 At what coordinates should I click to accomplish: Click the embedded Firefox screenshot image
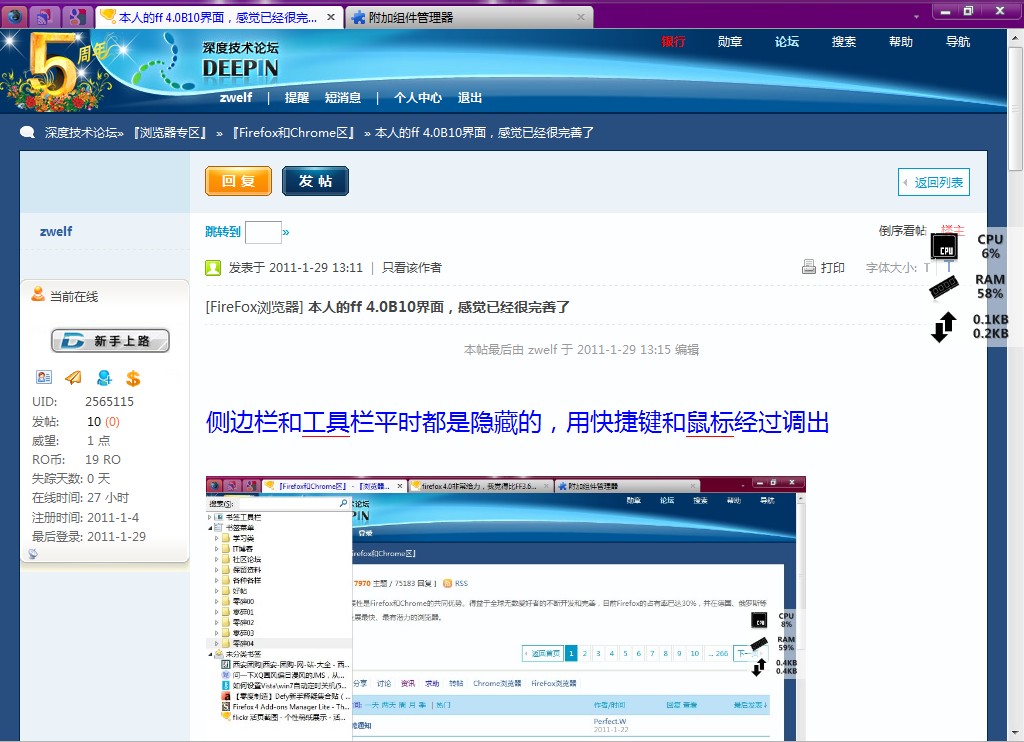coord(505,608)
